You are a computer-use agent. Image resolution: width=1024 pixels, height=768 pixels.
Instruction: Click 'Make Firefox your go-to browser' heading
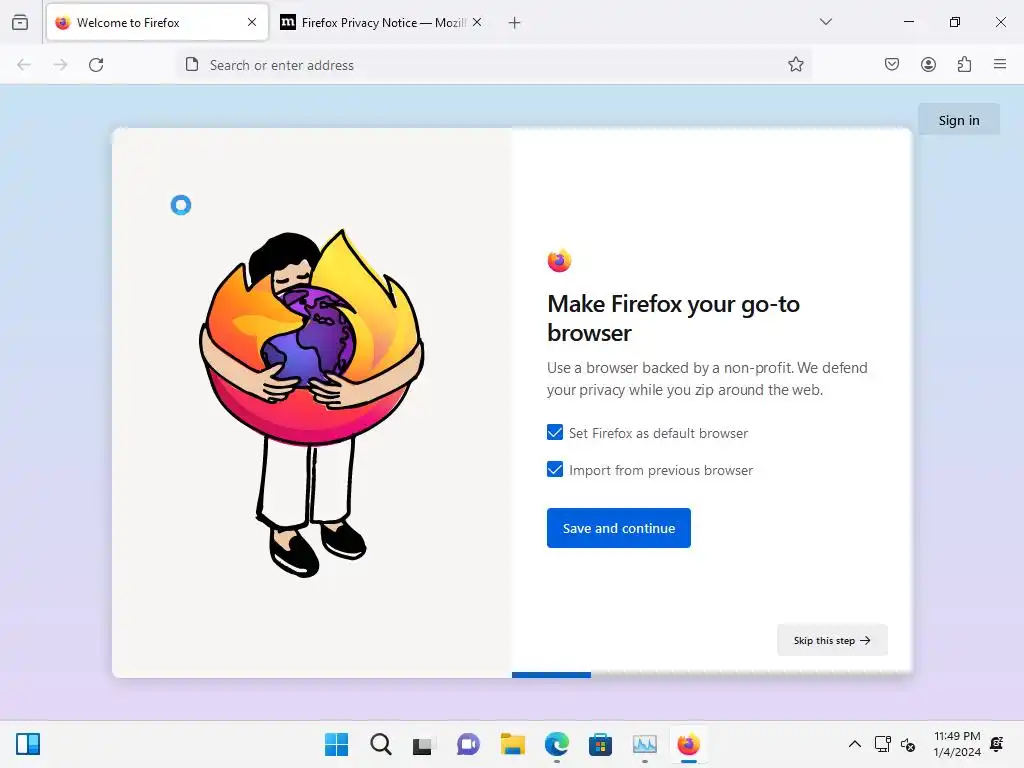click(x=673, y=318)
